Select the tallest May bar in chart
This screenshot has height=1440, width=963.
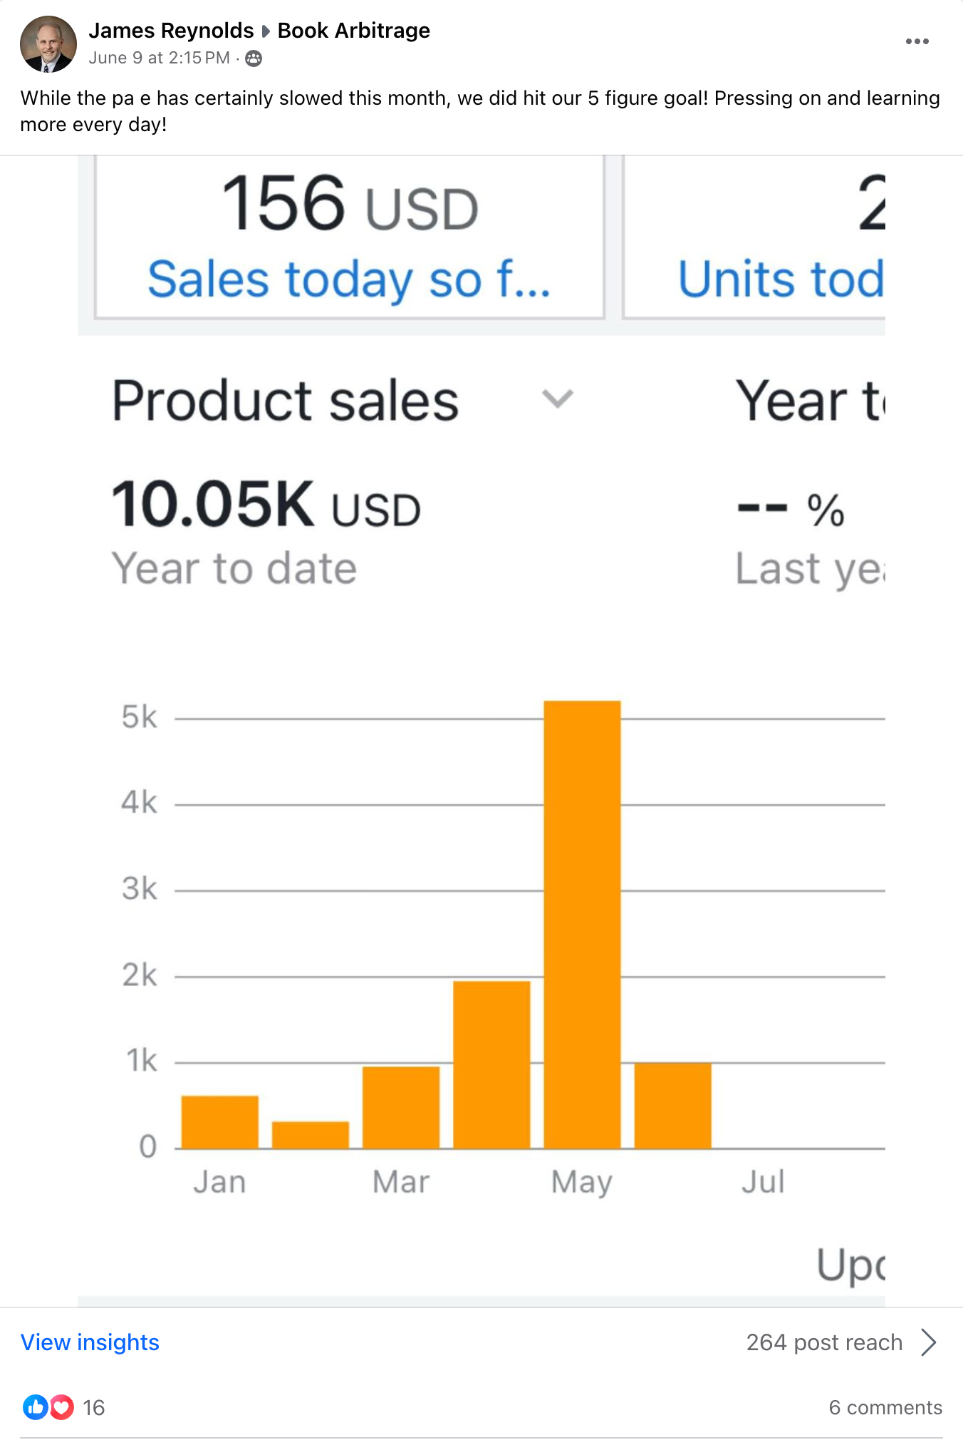point(582,924)
